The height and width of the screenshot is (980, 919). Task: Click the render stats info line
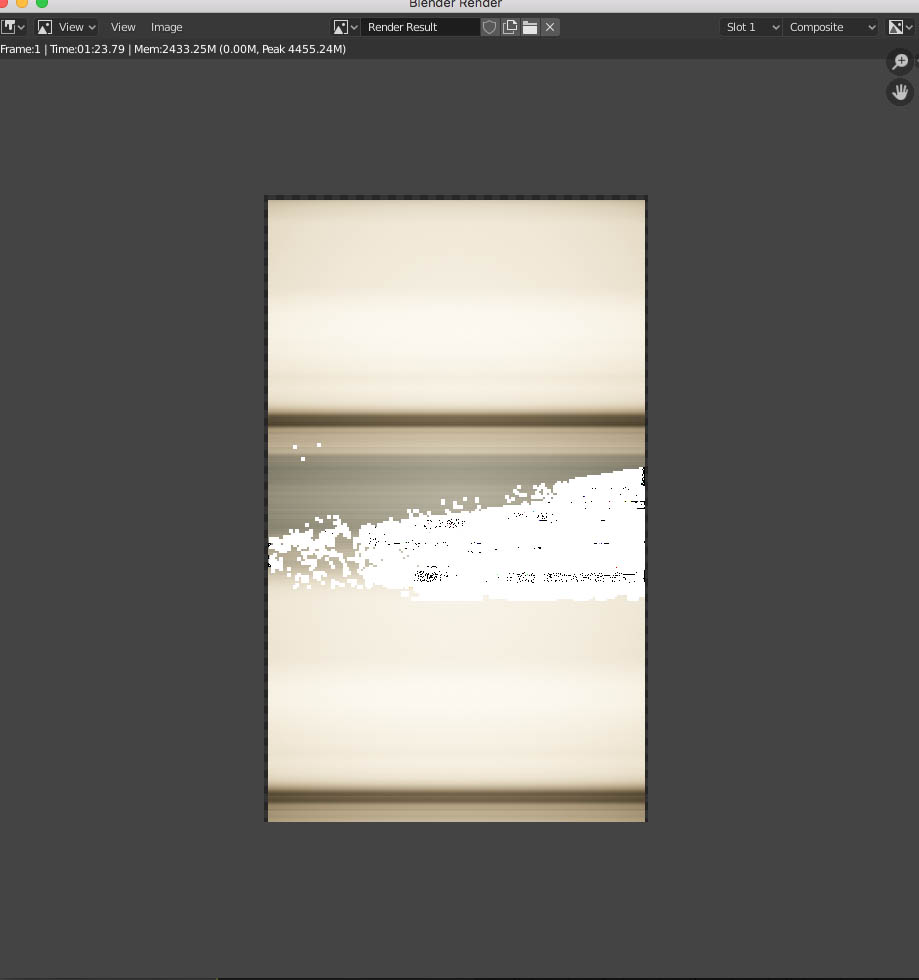coord(173,49)
